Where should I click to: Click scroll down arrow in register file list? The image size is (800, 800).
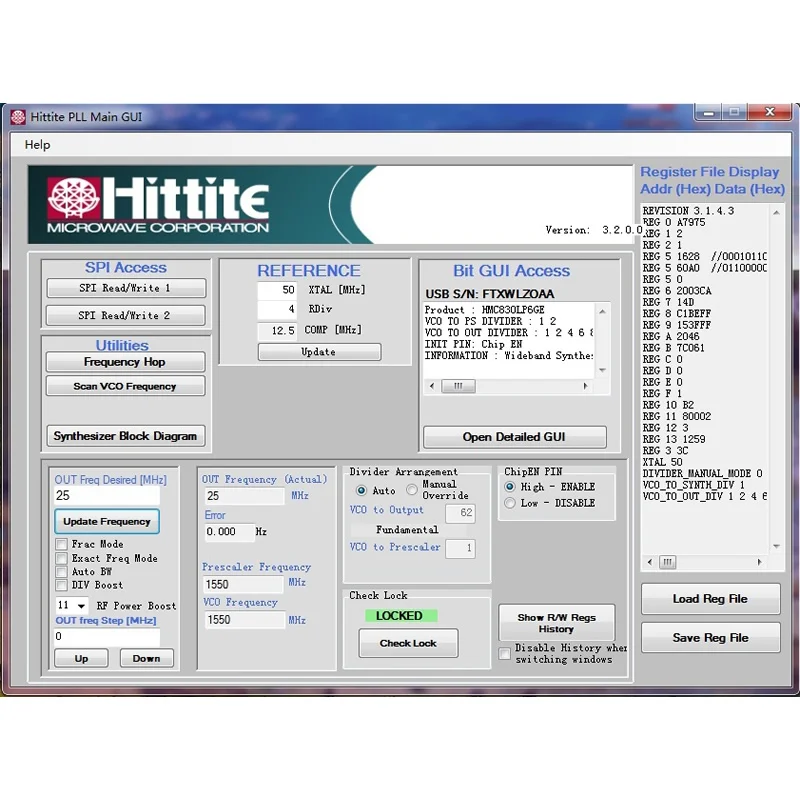(x=777, y=546)
